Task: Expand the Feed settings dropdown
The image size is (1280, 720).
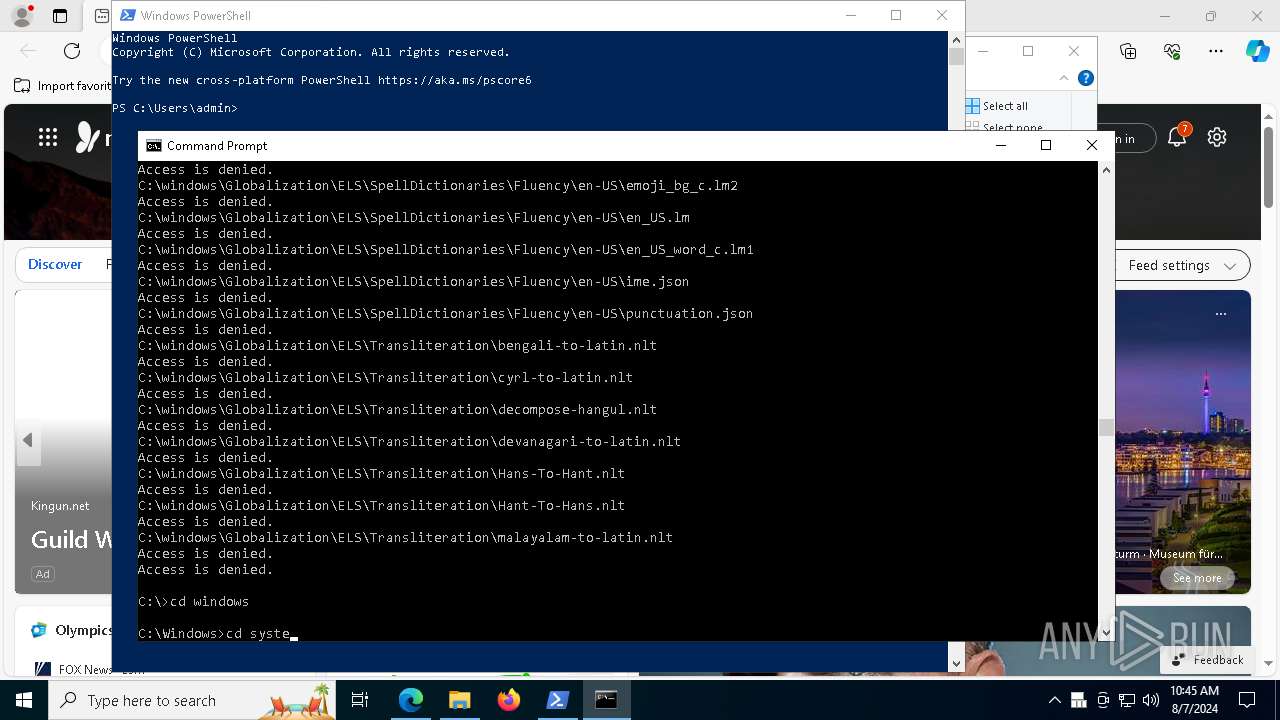Action: (x=1182, y=265)
